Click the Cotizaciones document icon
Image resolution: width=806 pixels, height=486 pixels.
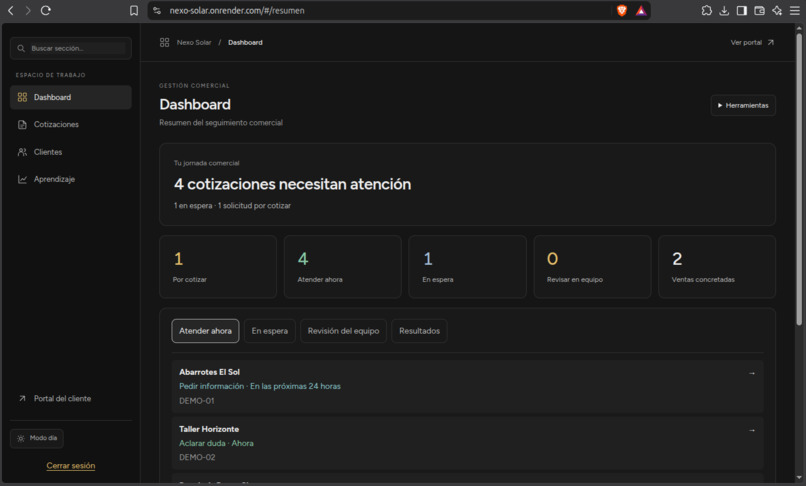[22, 124]
